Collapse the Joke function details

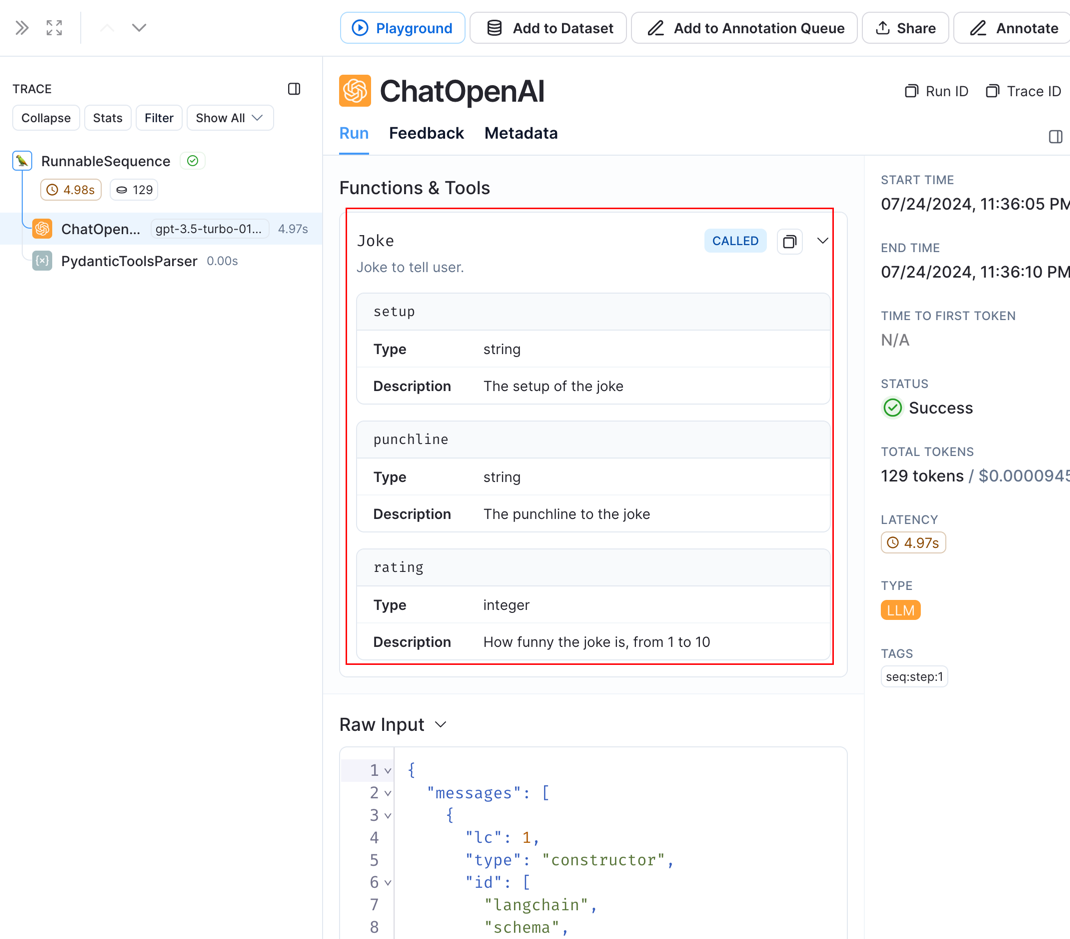pyautogui.click(x=823, y=241)
